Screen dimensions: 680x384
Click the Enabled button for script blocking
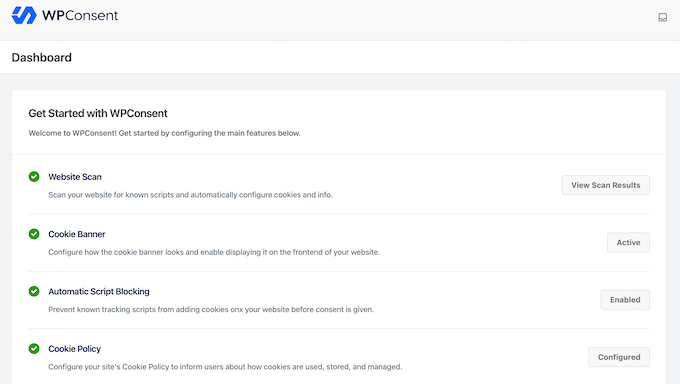click(625, 299)
